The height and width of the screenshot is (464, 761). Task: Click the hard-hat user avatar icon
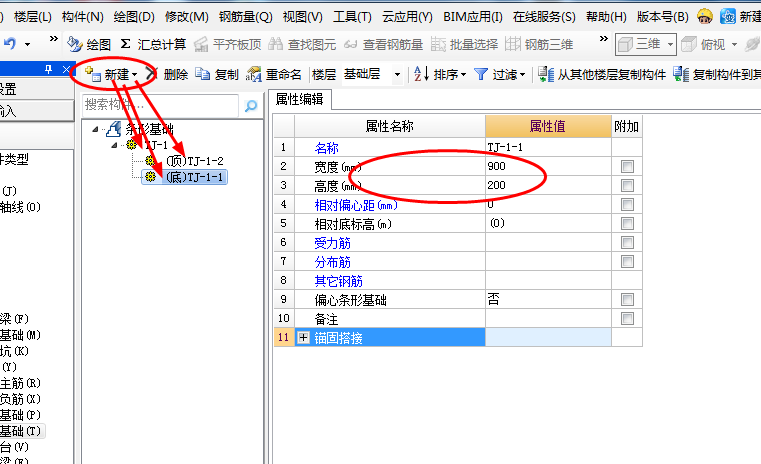(705, 17)
